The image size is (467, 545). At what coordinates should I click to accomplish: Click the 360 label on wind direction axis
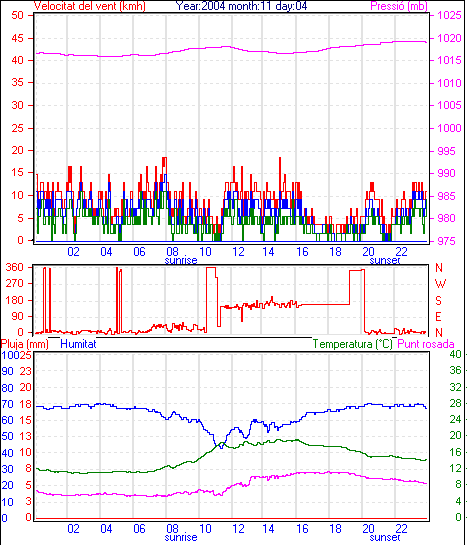(x=14, y=267)
